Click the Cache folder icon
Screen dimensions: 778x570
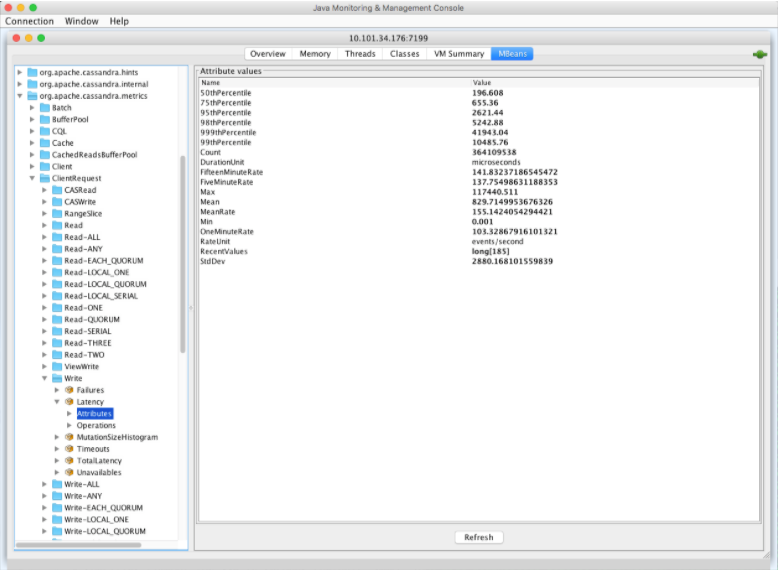pos(45,143)
